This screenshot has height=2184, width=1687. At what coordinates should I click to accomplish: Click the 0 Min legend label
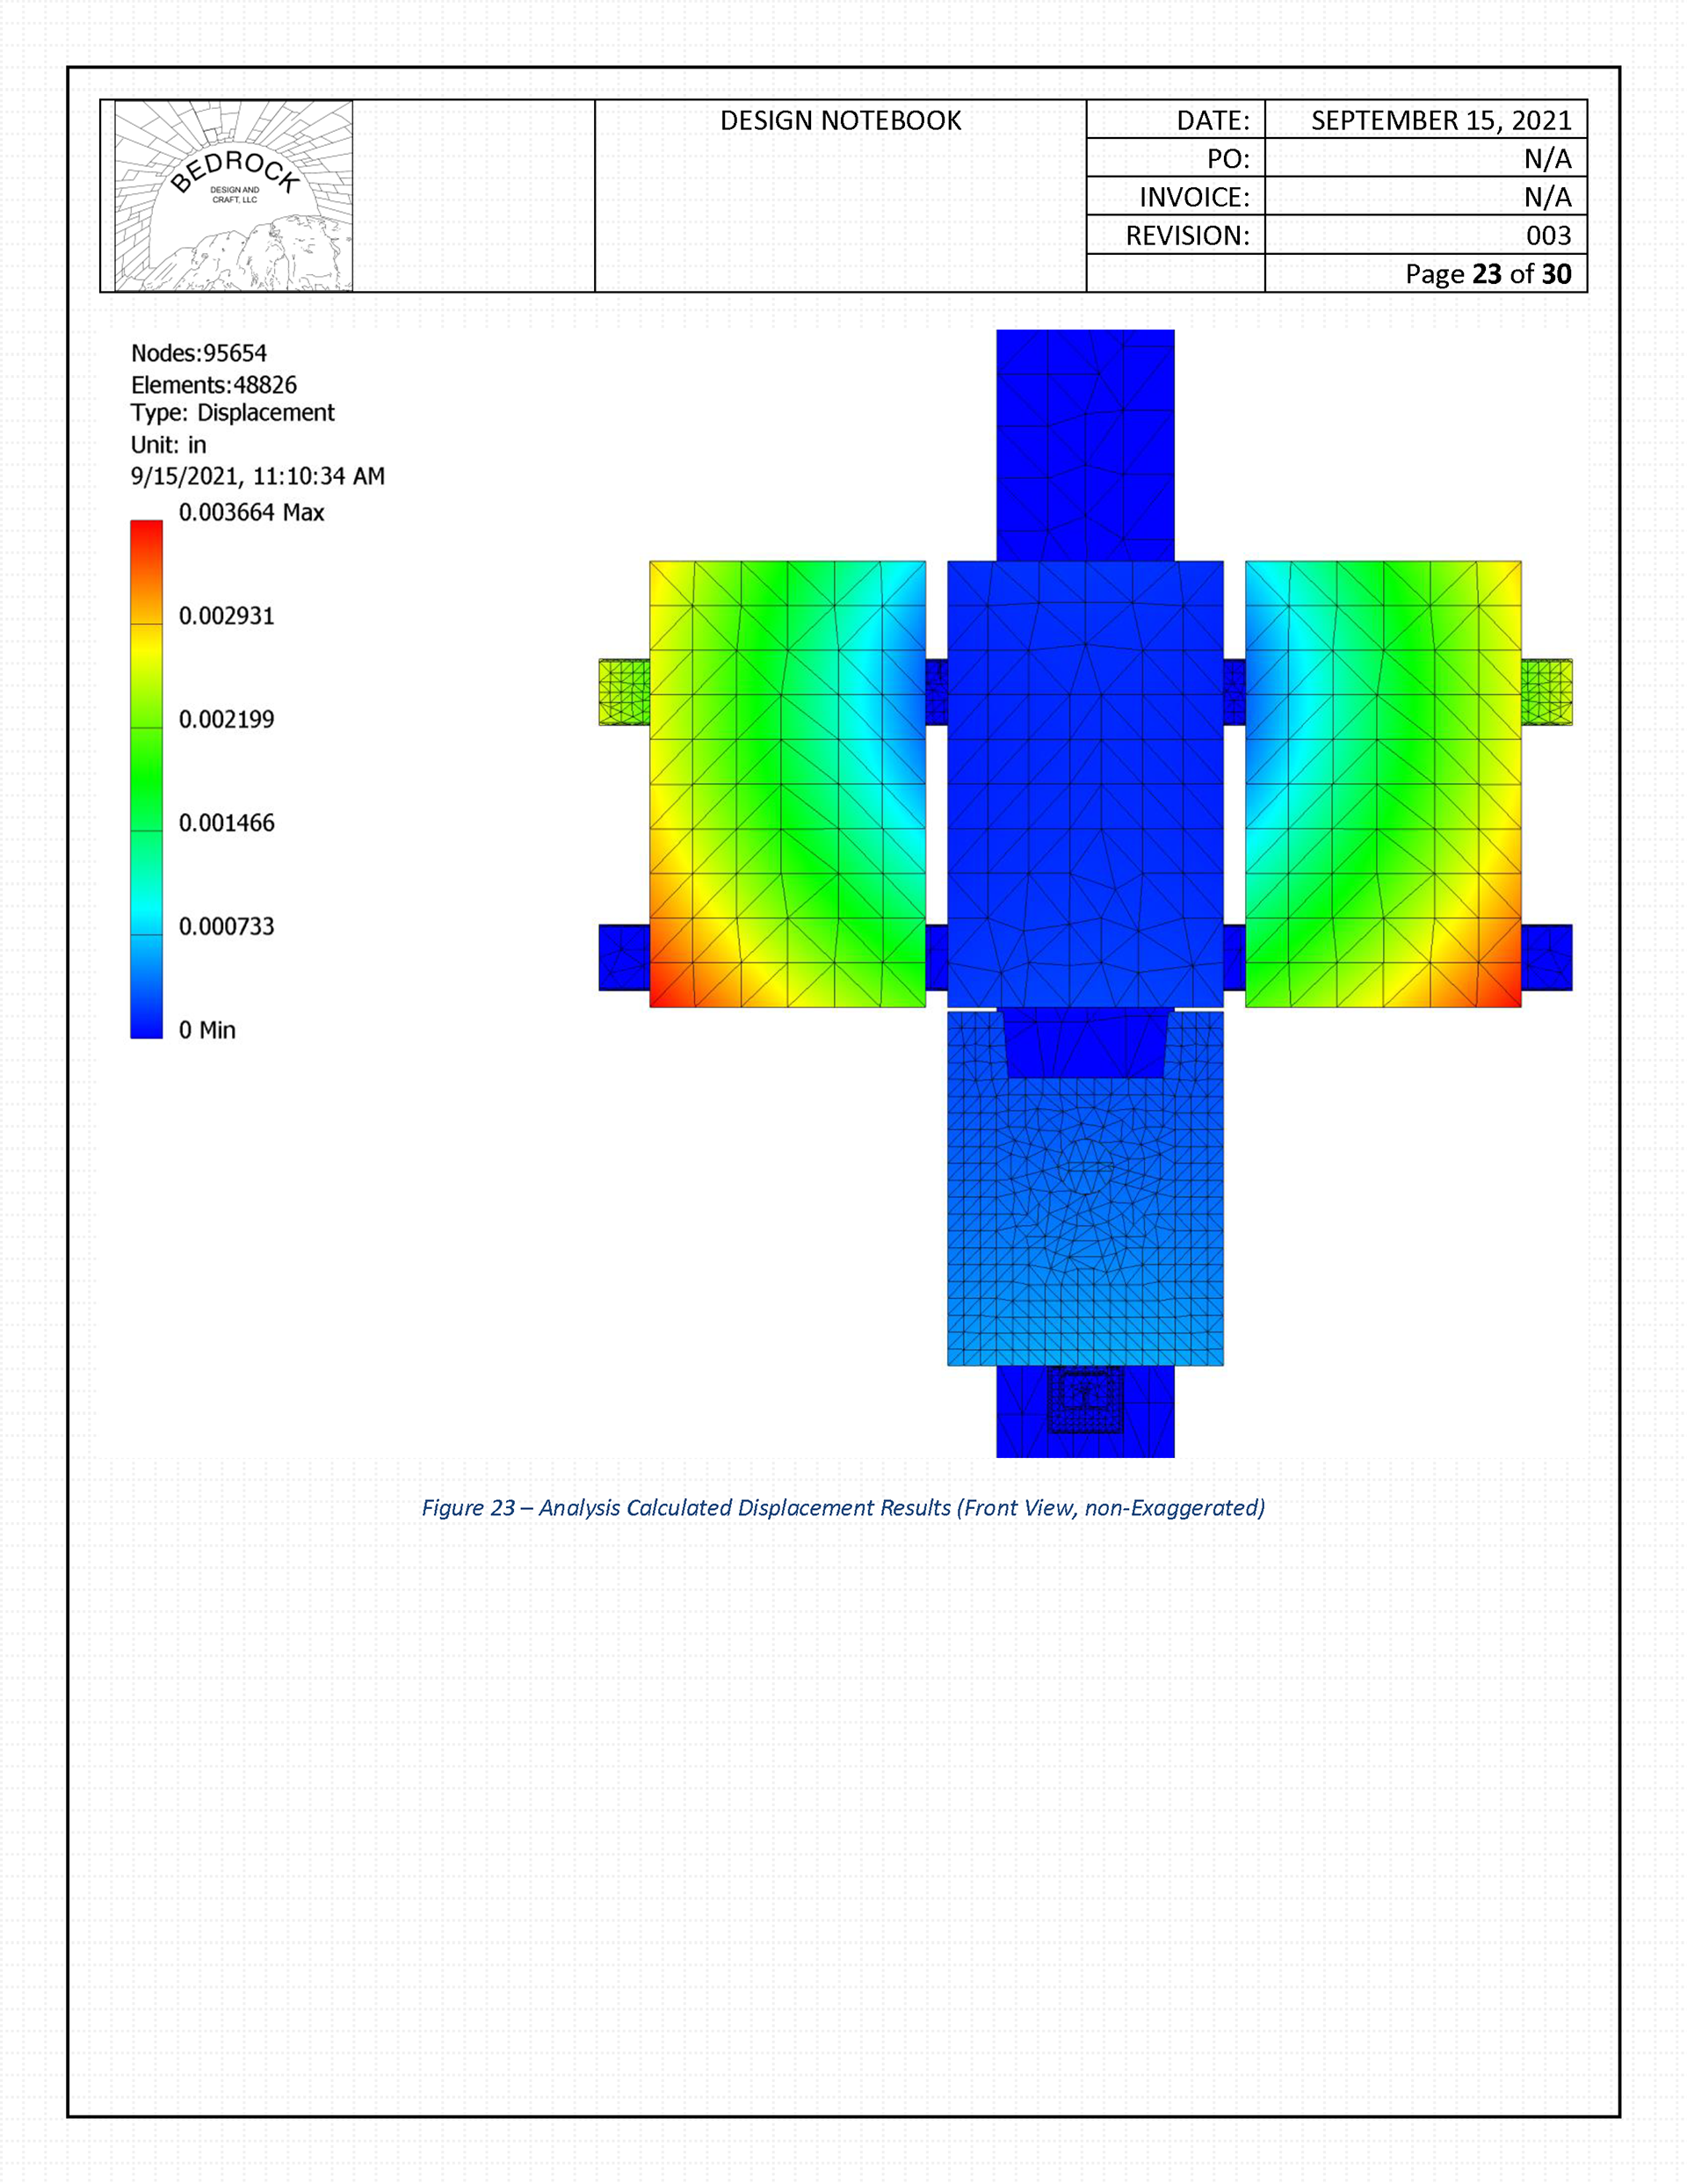tap(207, 1030)
